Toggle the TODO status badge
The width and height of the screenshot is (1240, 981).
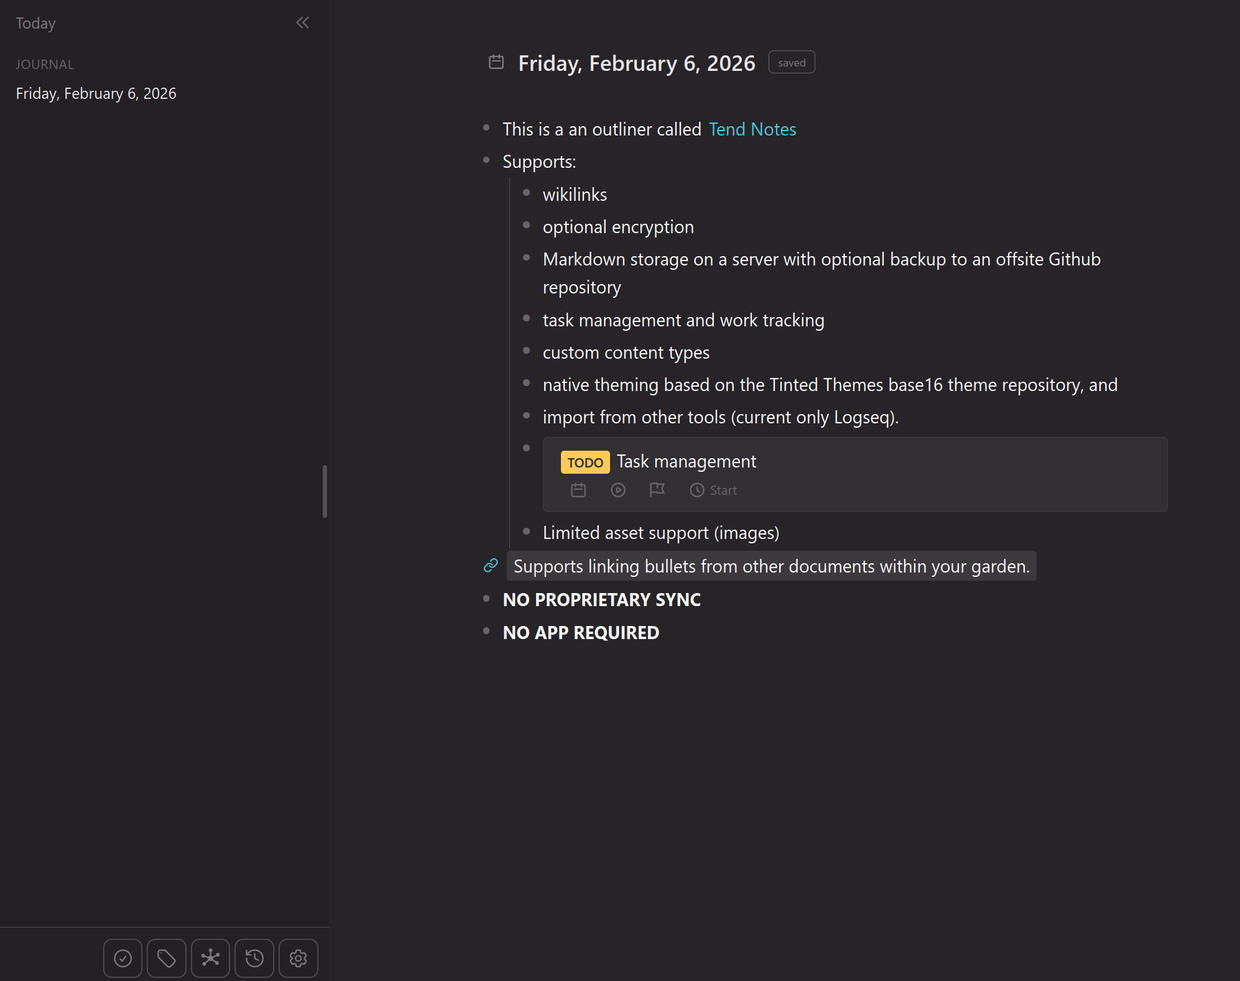point(585,462)
